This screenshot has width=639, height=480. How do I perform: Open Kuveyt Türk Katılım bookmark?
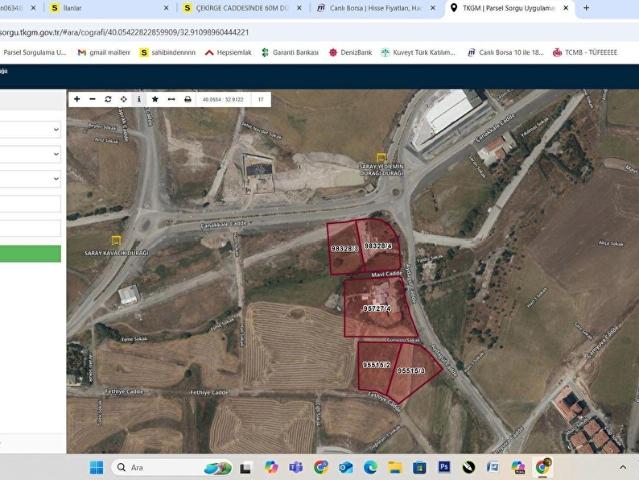(418, 53)
